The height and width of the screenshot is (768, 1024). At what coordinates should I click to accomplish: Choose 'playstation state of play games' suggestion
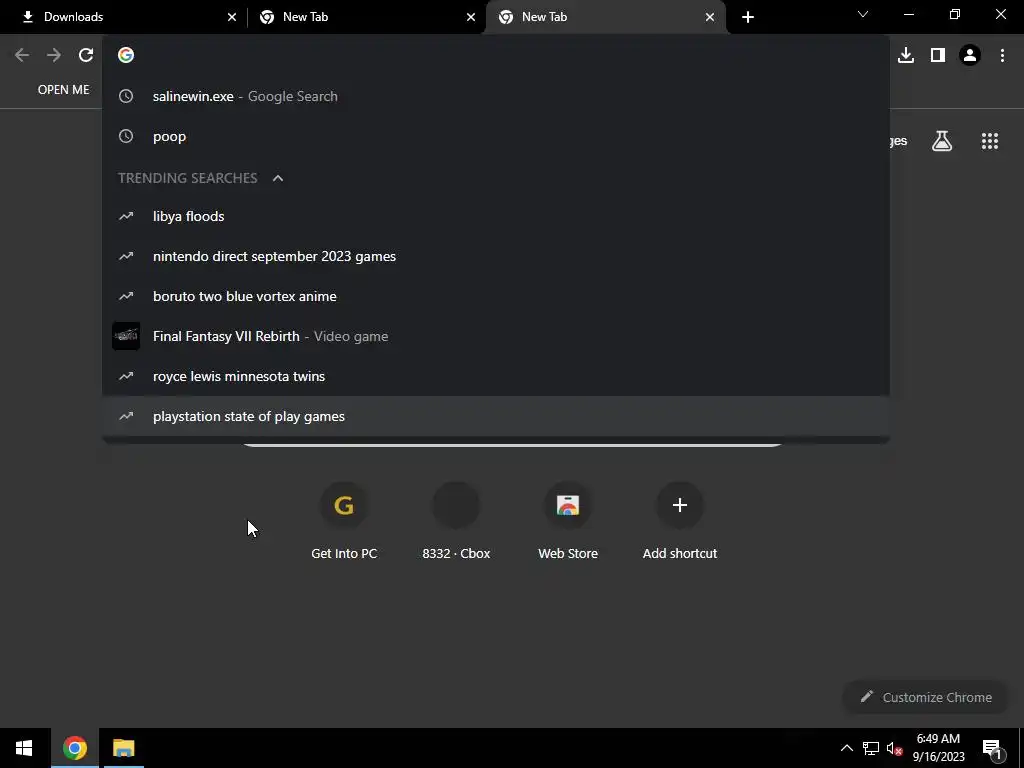click(x=496, y=416)
